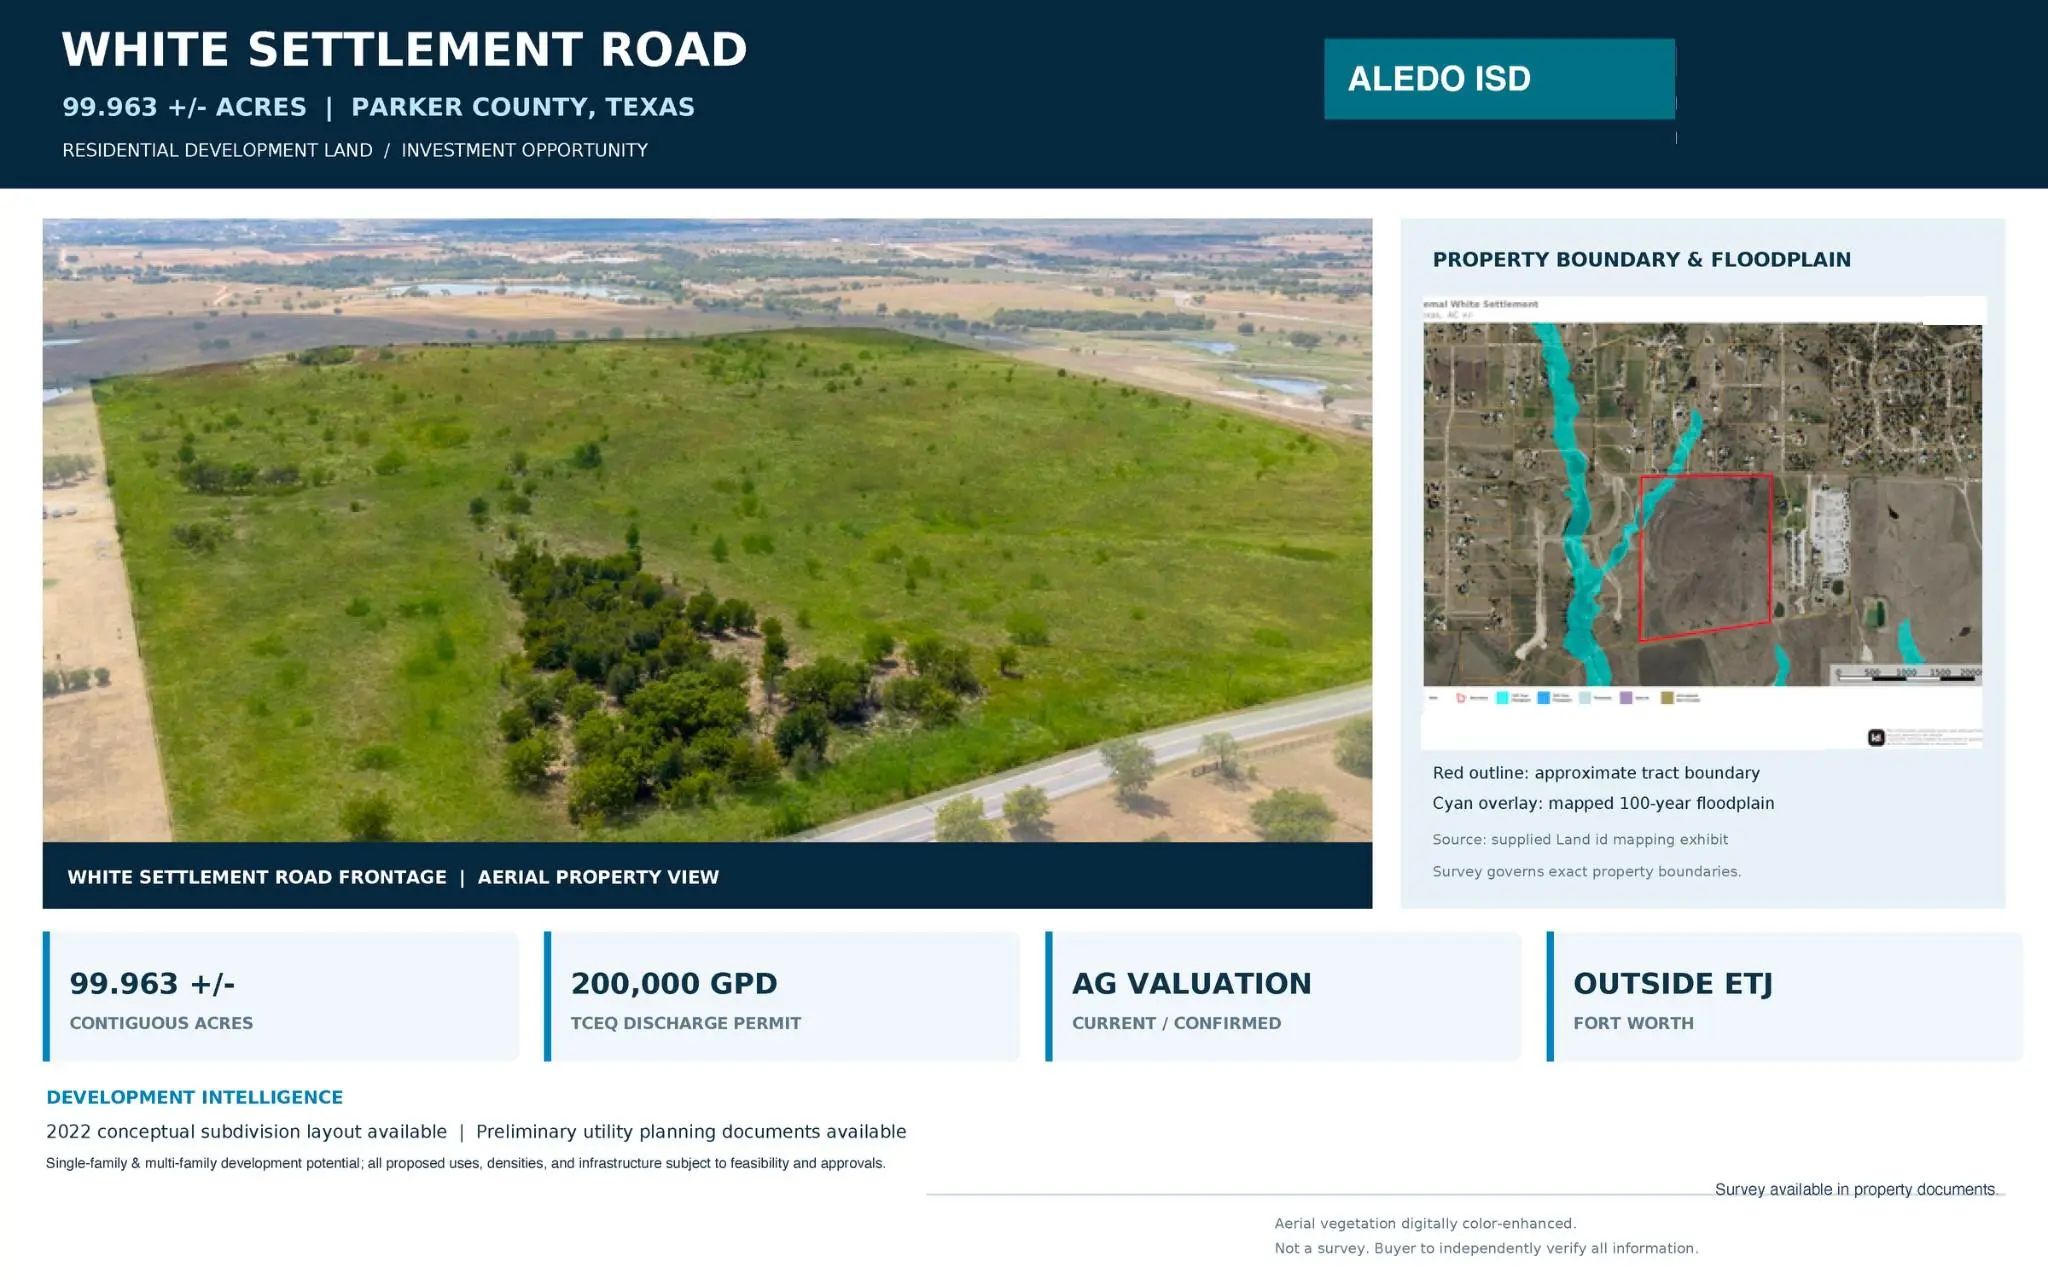
Task: Click the 'Single-family & multi-family development potential' line
Action: coord(466,1163)
